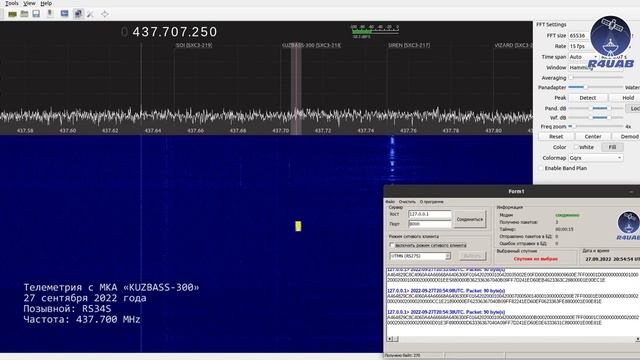Open the Tools menu
The height and width of the screenshot is (360, 640).
point(11,3)
